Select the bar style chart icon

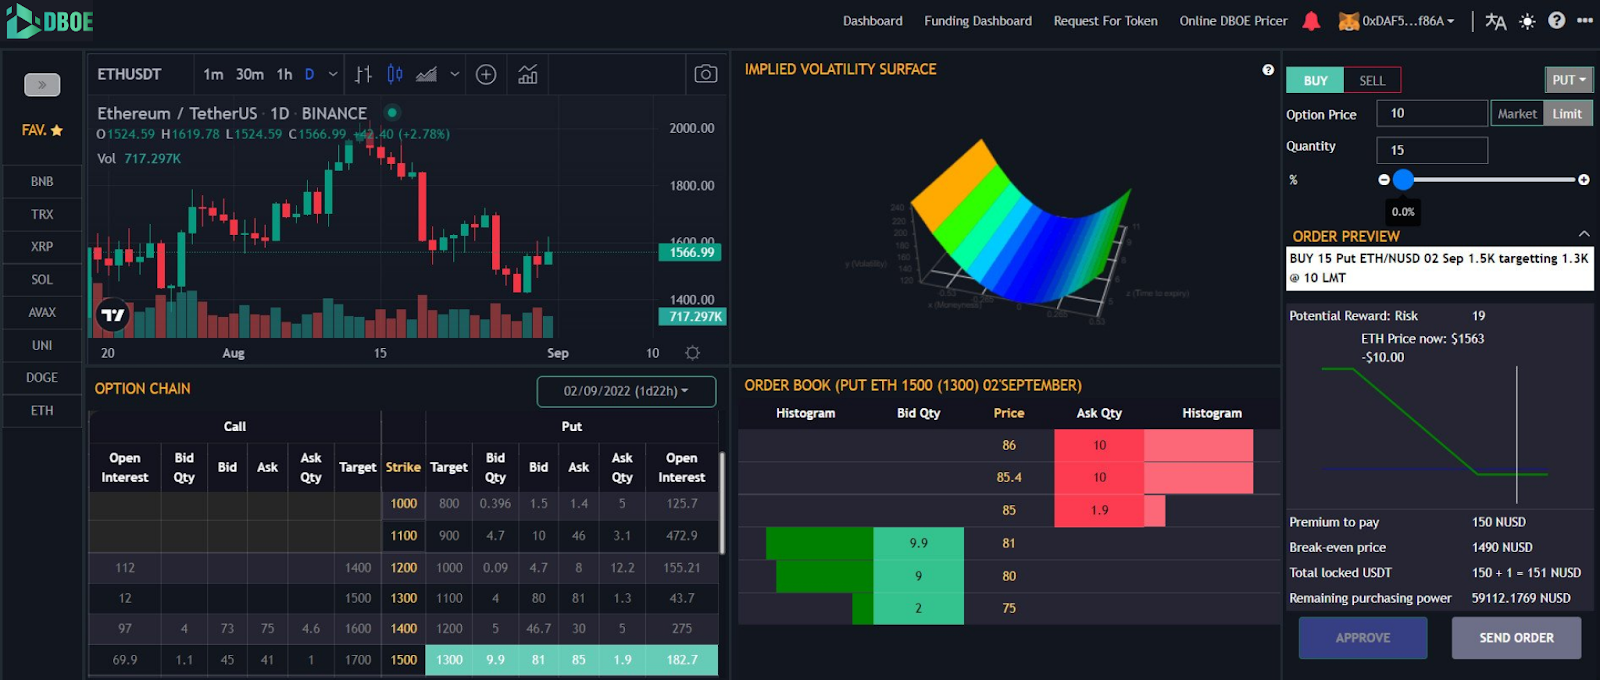(x=363, y=74)
